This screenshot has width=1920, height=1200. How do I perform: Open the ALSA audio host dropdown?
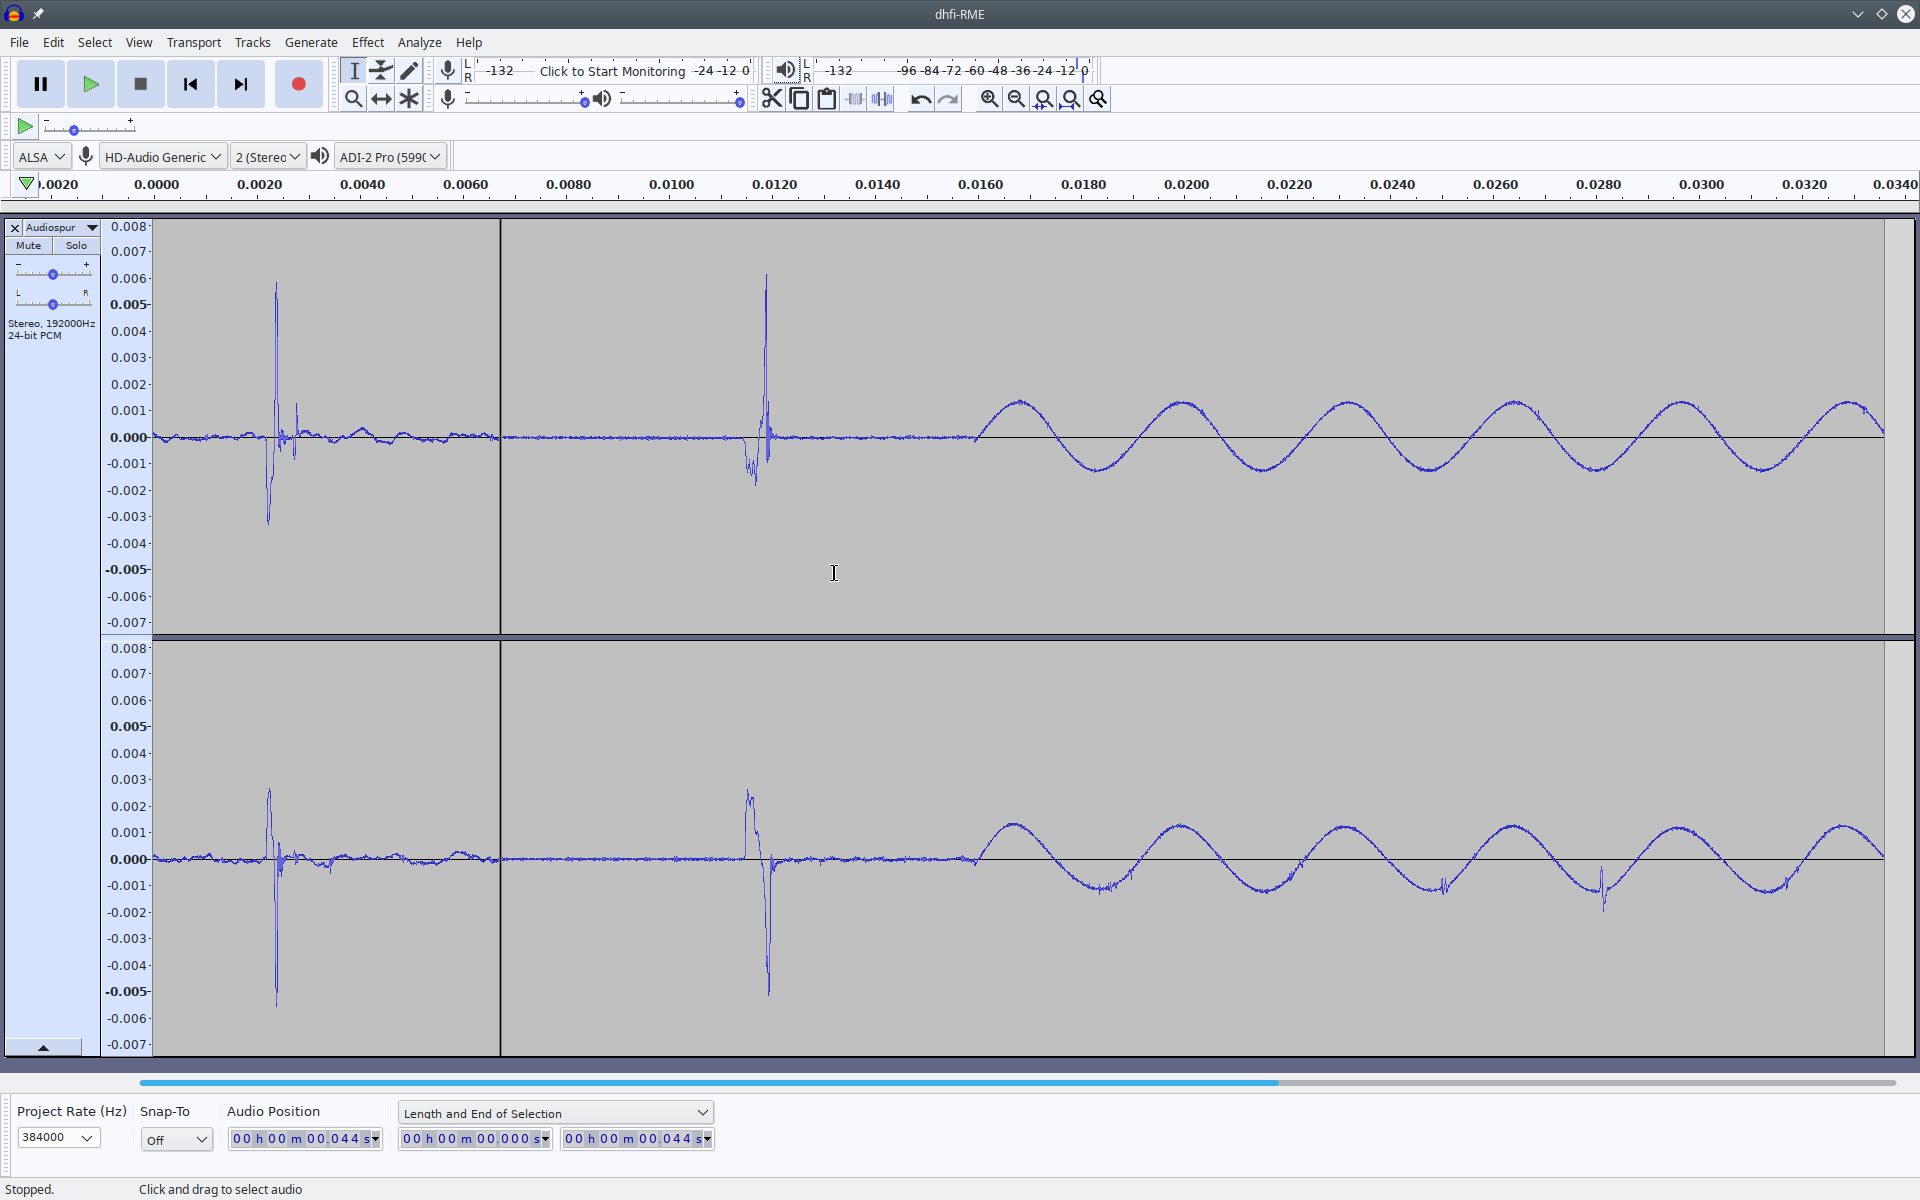(42, 157)
